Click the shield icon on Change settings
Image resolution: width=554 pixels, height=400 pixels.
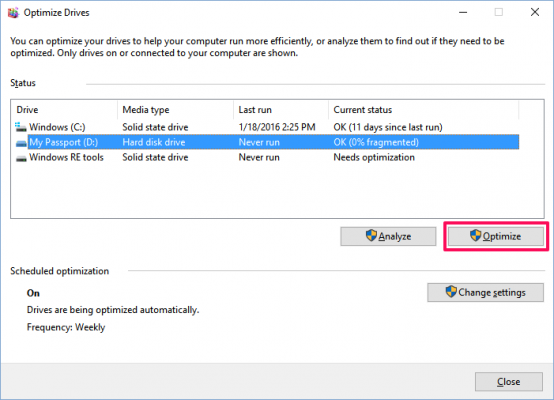pyautogui.click(x=451, y=292)
